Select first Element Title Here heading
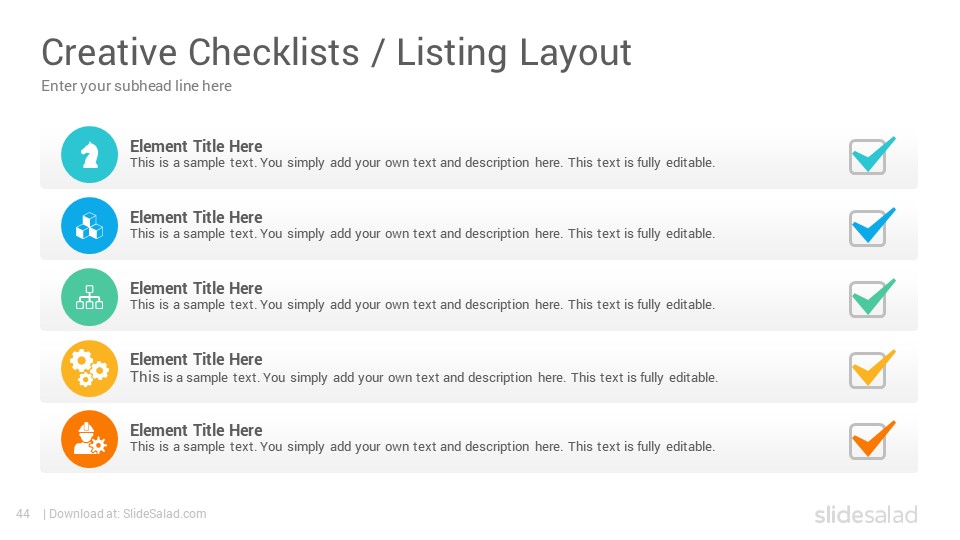Viewport: 960px width, 540px height. tap(196, 146)
